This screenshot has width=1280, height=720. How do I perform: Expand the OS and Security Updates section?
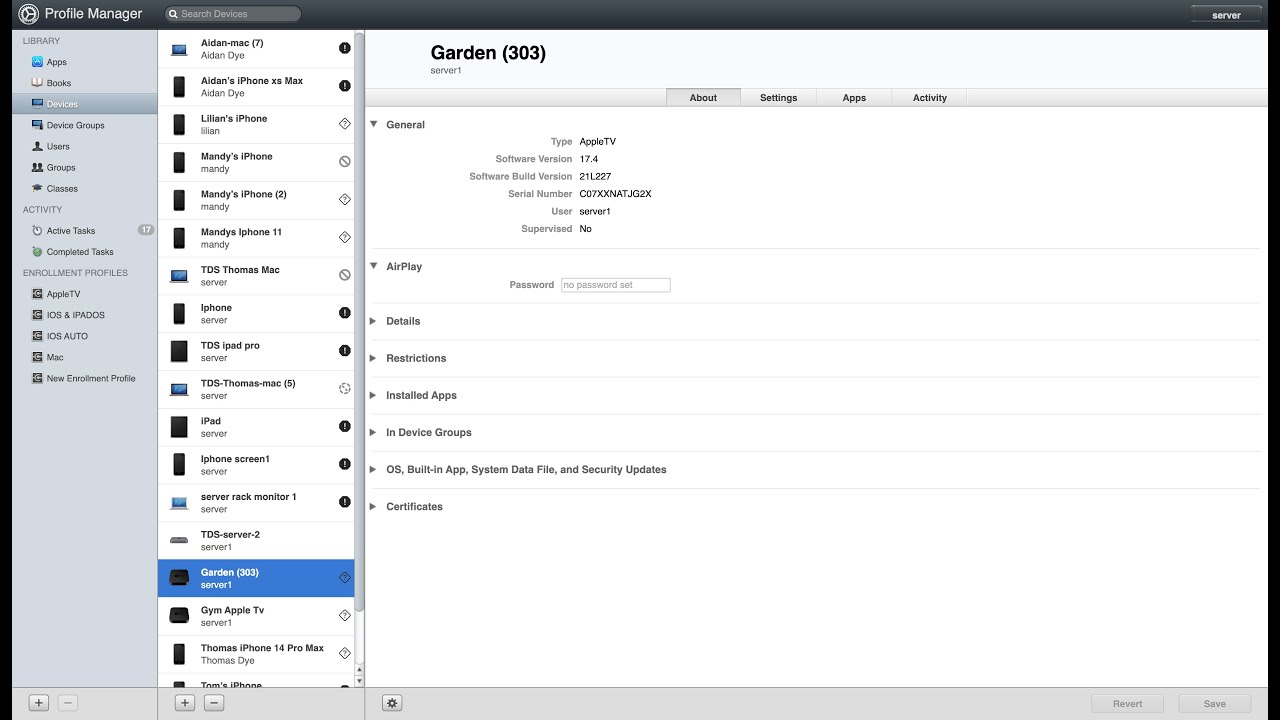point(374,469)
